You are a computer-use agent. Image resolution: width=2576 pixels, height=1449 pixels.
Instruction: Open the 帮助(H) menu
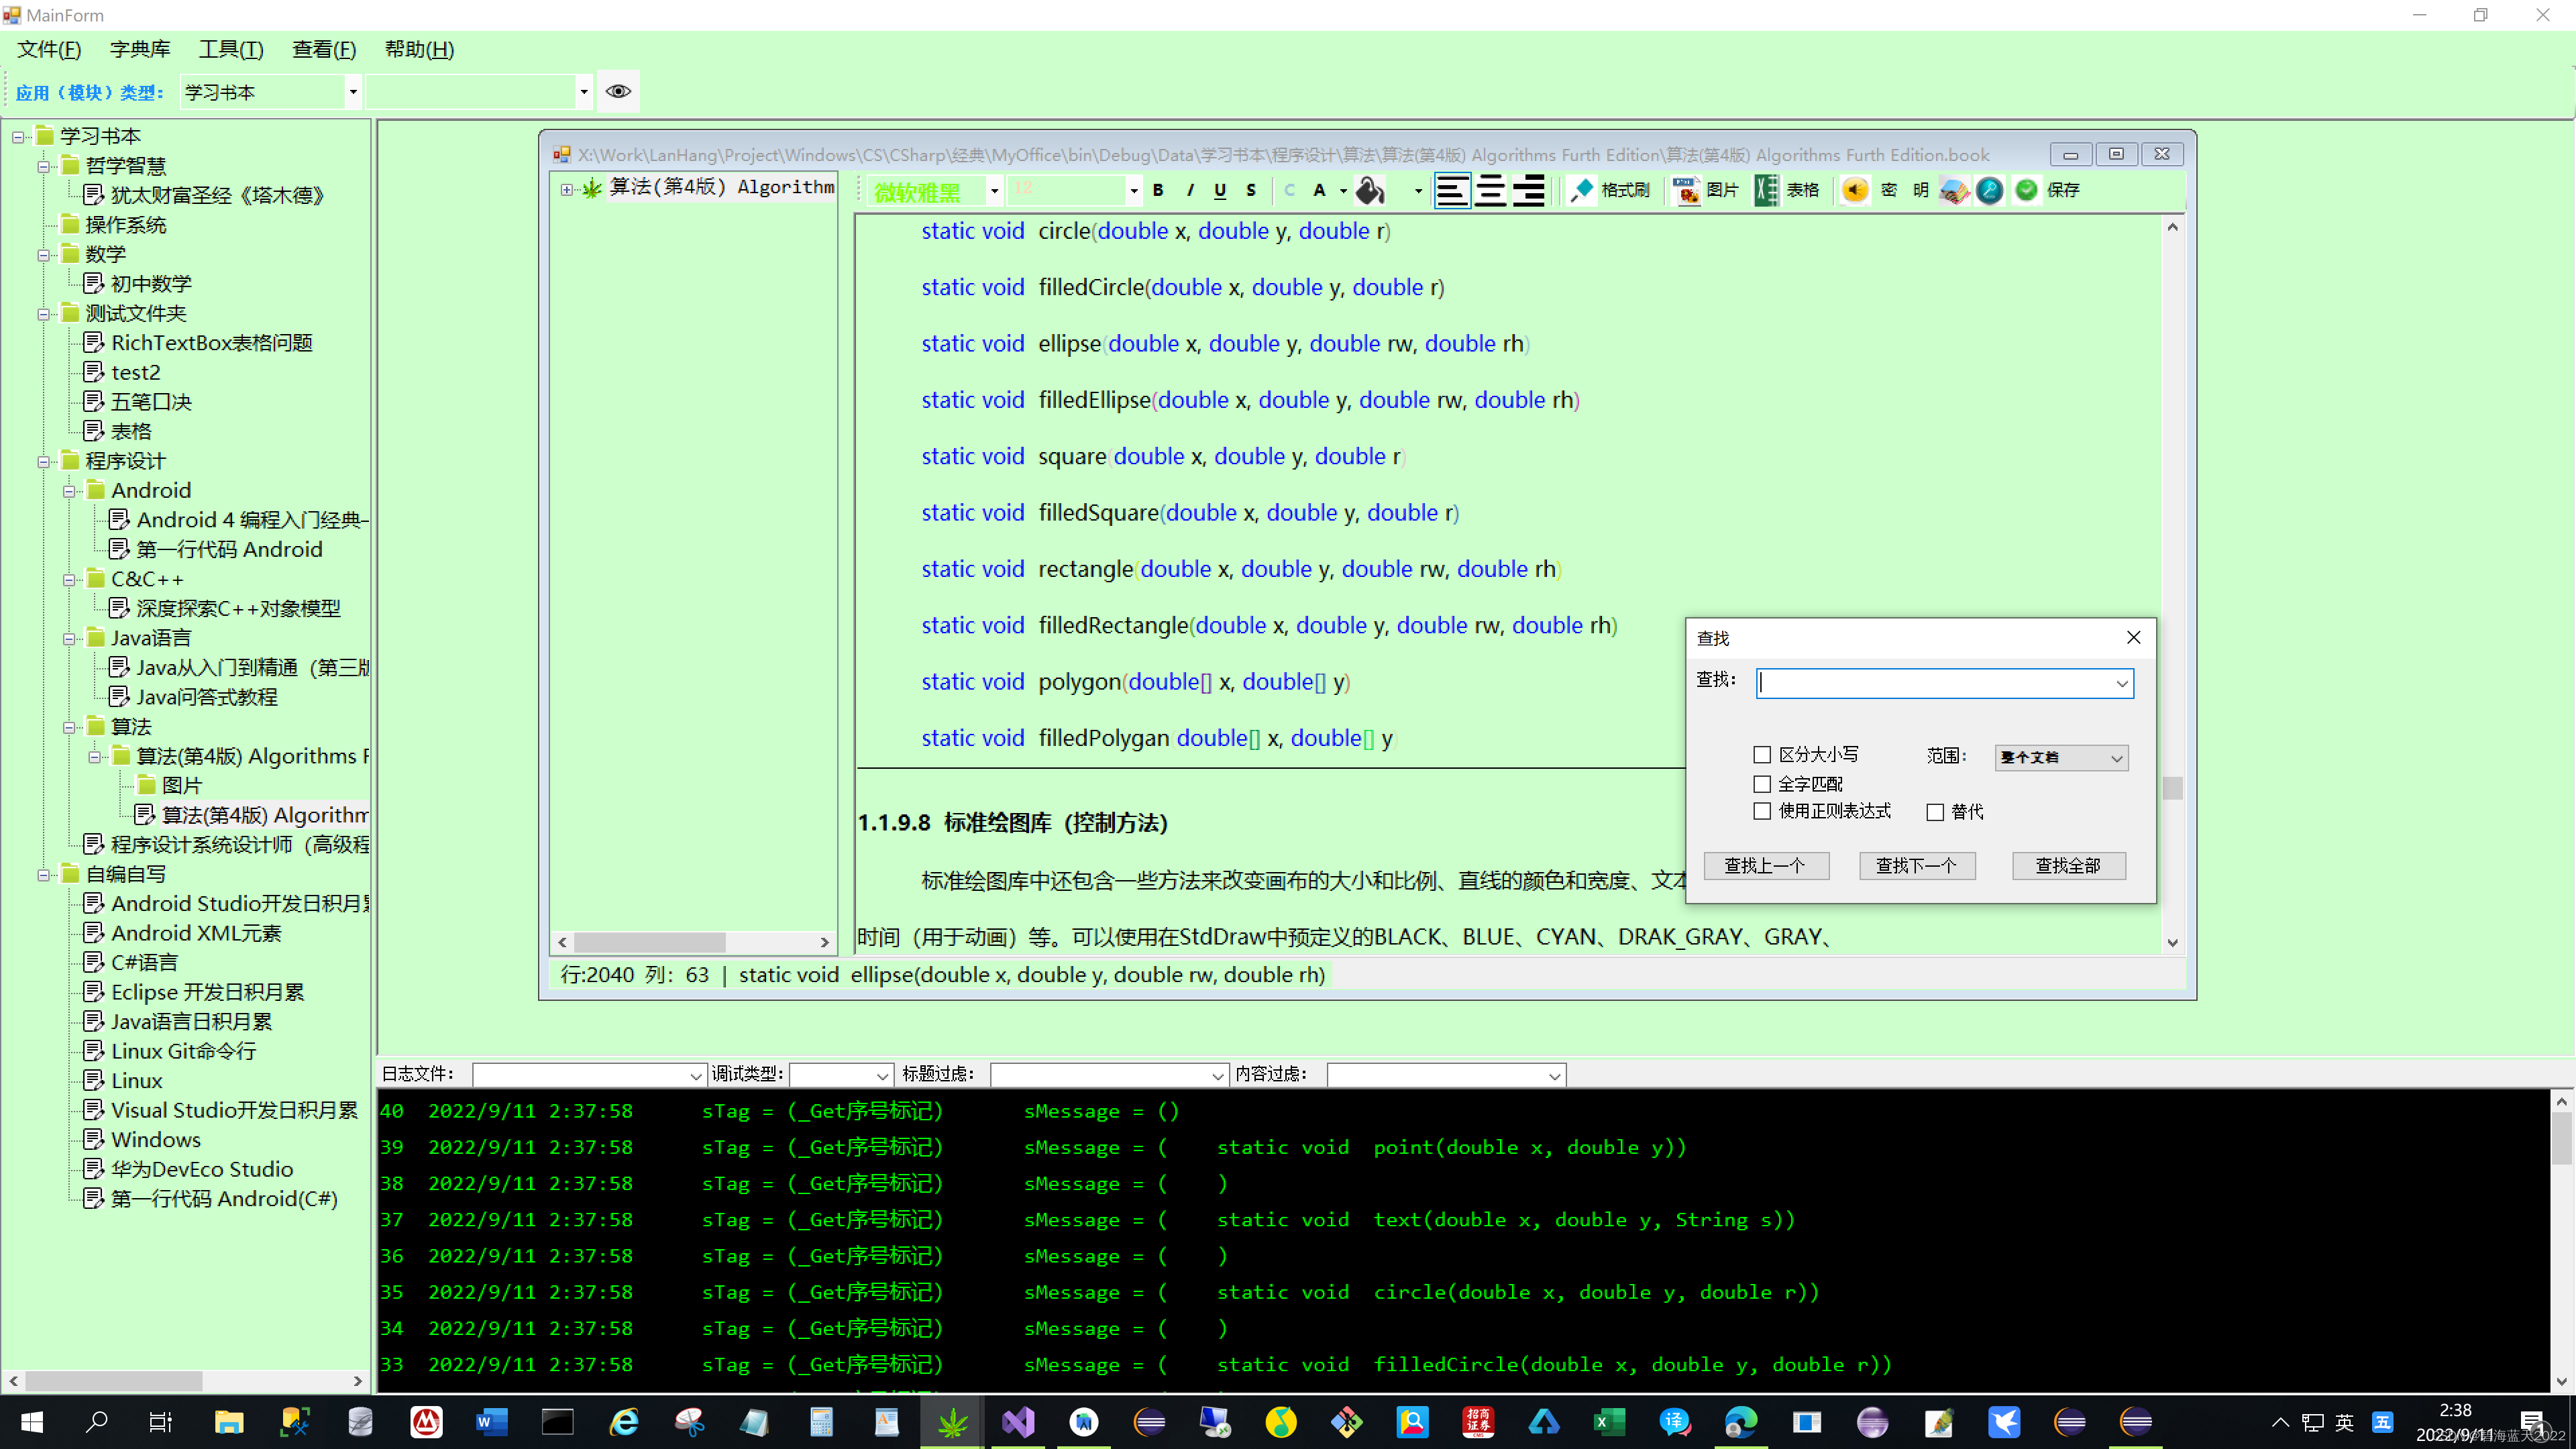point(419,49)
